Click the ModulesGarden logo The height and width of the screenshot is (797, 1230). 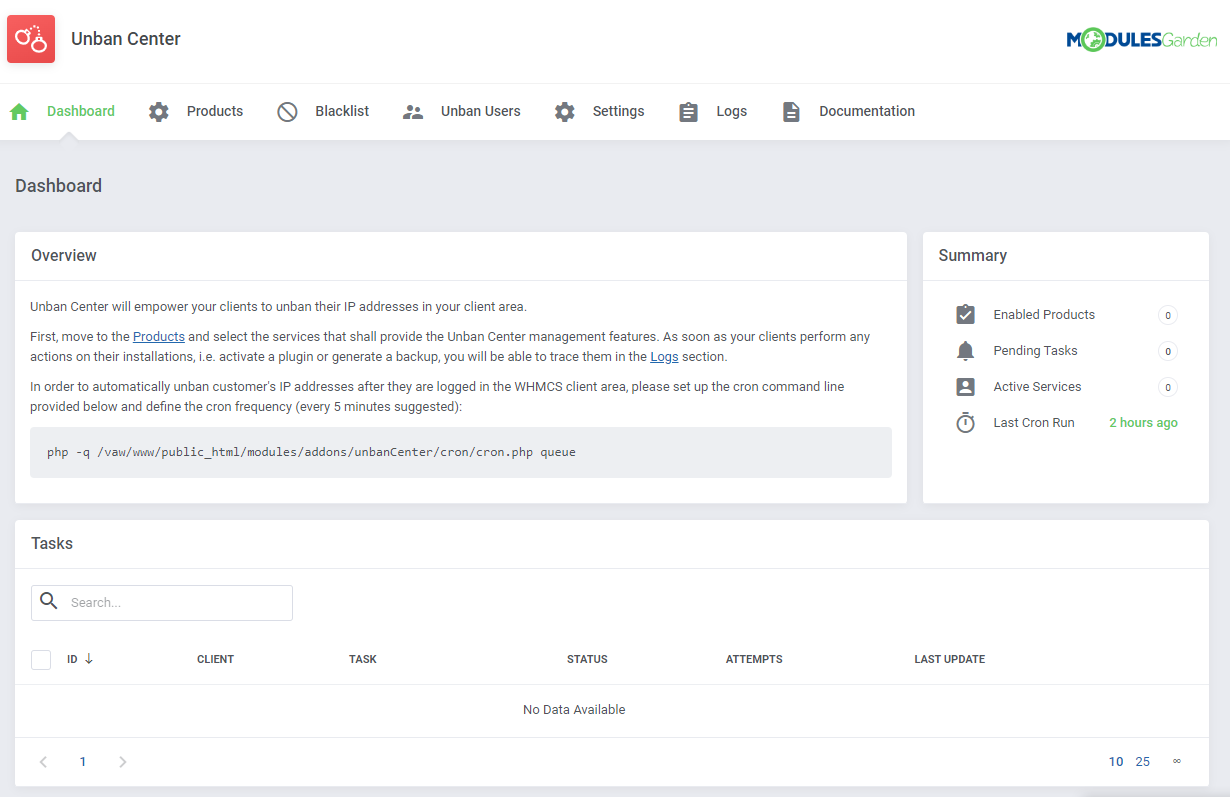(x=1142, y=40)
